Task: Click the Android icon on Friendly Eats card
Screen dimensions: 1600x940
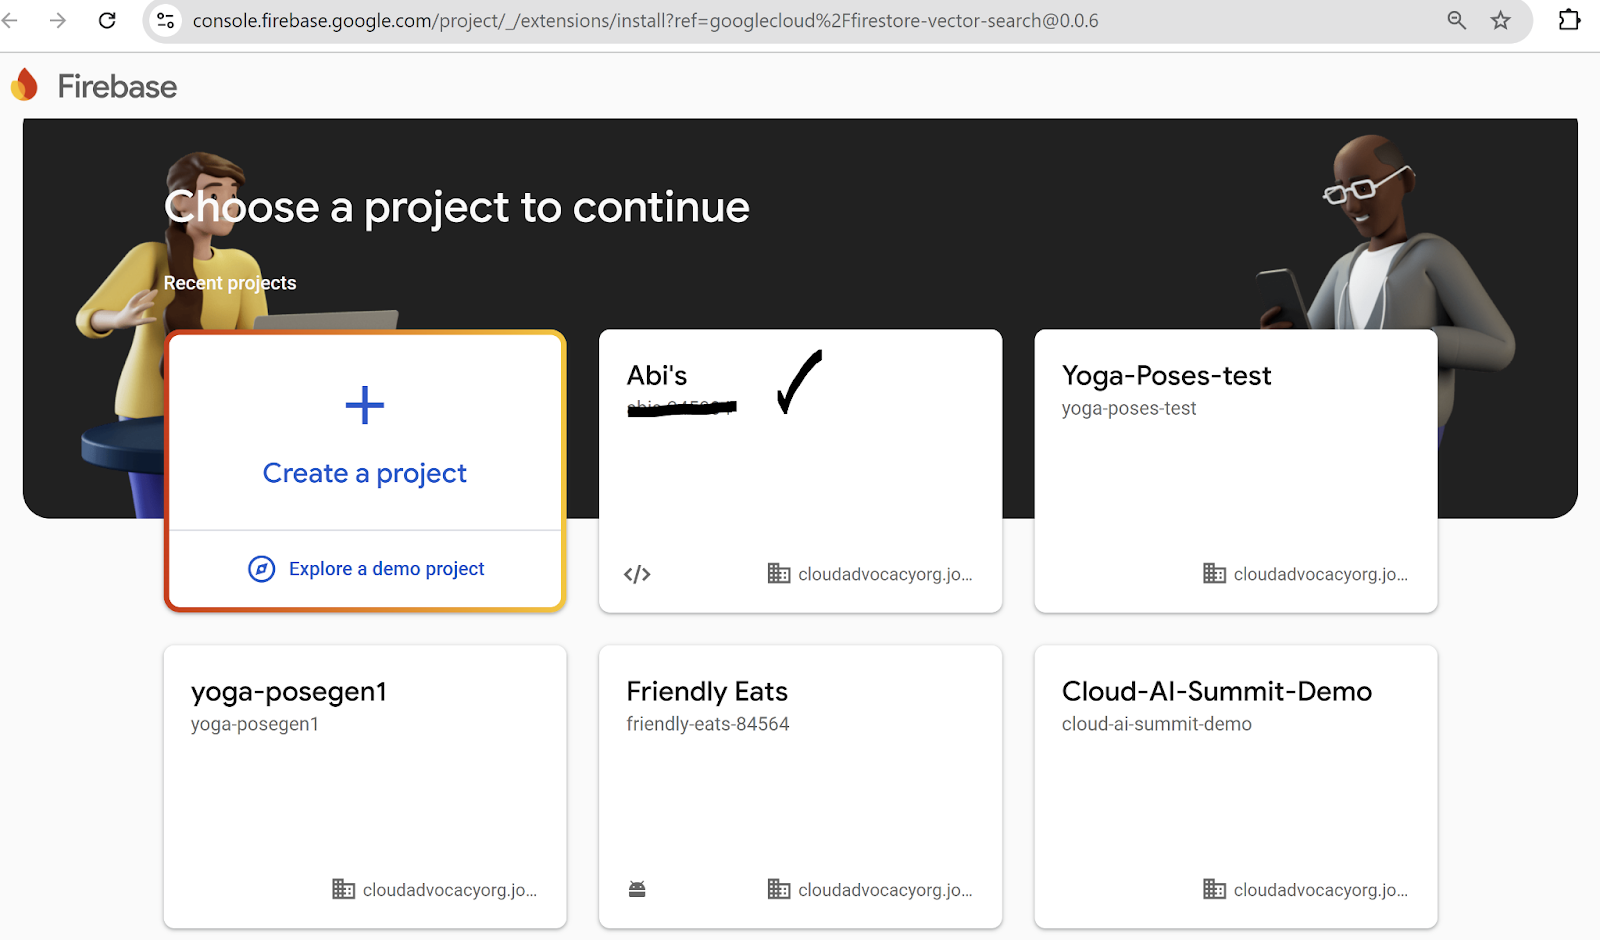Action: click(637, 889)
